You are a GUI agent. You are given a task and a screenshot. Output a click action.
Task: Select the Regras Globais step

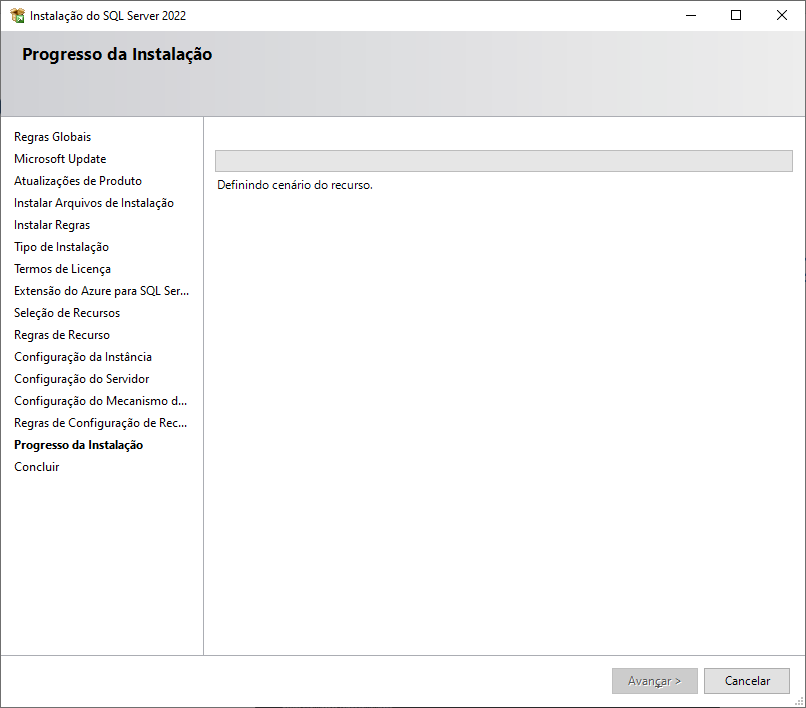[x=52, y=137]
